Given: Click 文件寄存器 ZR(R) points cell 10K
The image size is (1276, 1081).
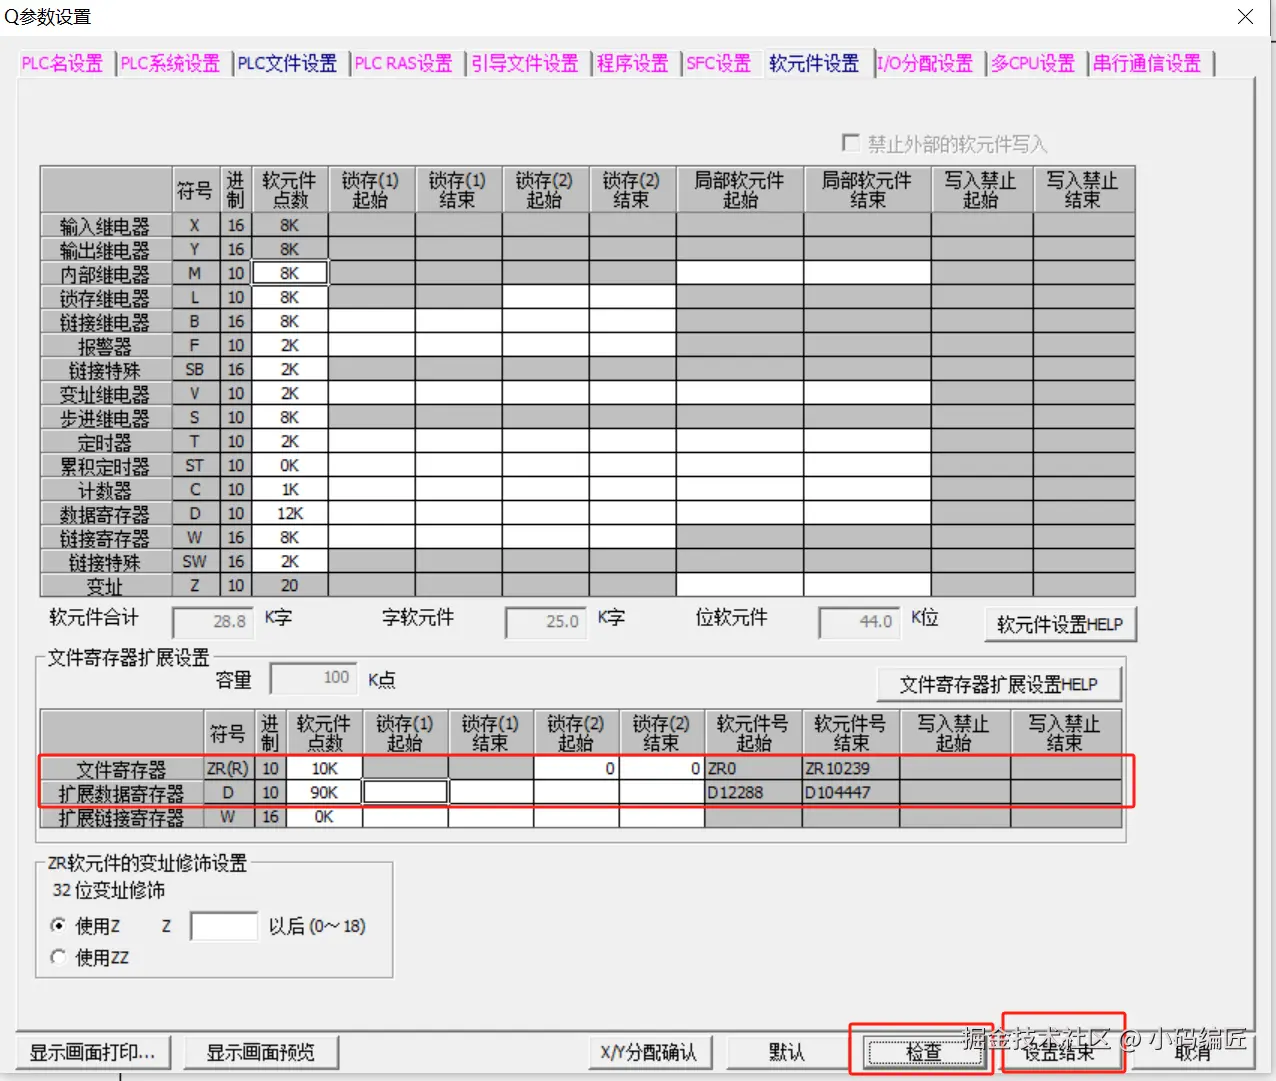Looking at the screenshot, I should point(324,768).
